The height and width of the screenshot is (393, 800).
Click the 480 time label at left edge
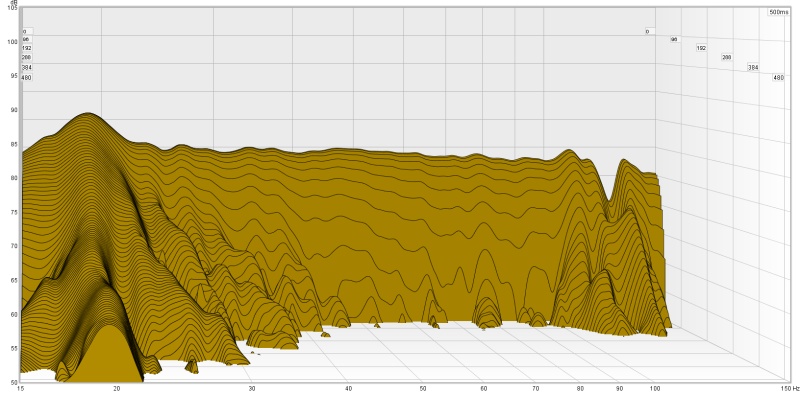coord(27,78)
